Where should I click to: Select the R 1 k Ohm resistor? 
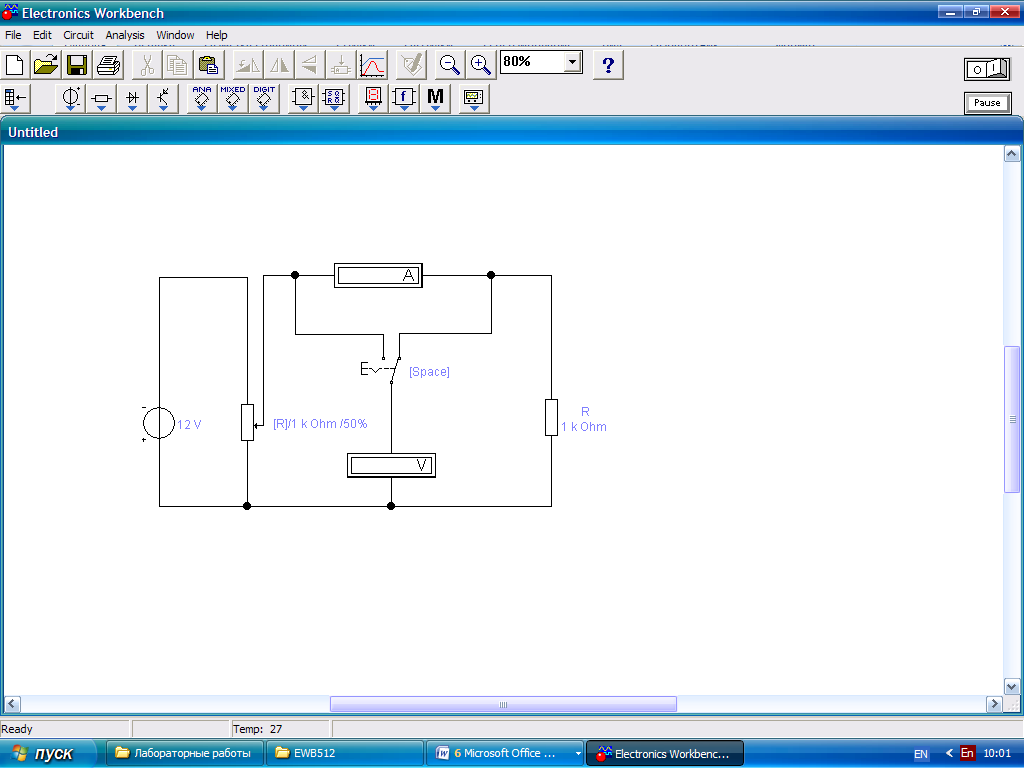pyautogui.click(x=551, y=417)
